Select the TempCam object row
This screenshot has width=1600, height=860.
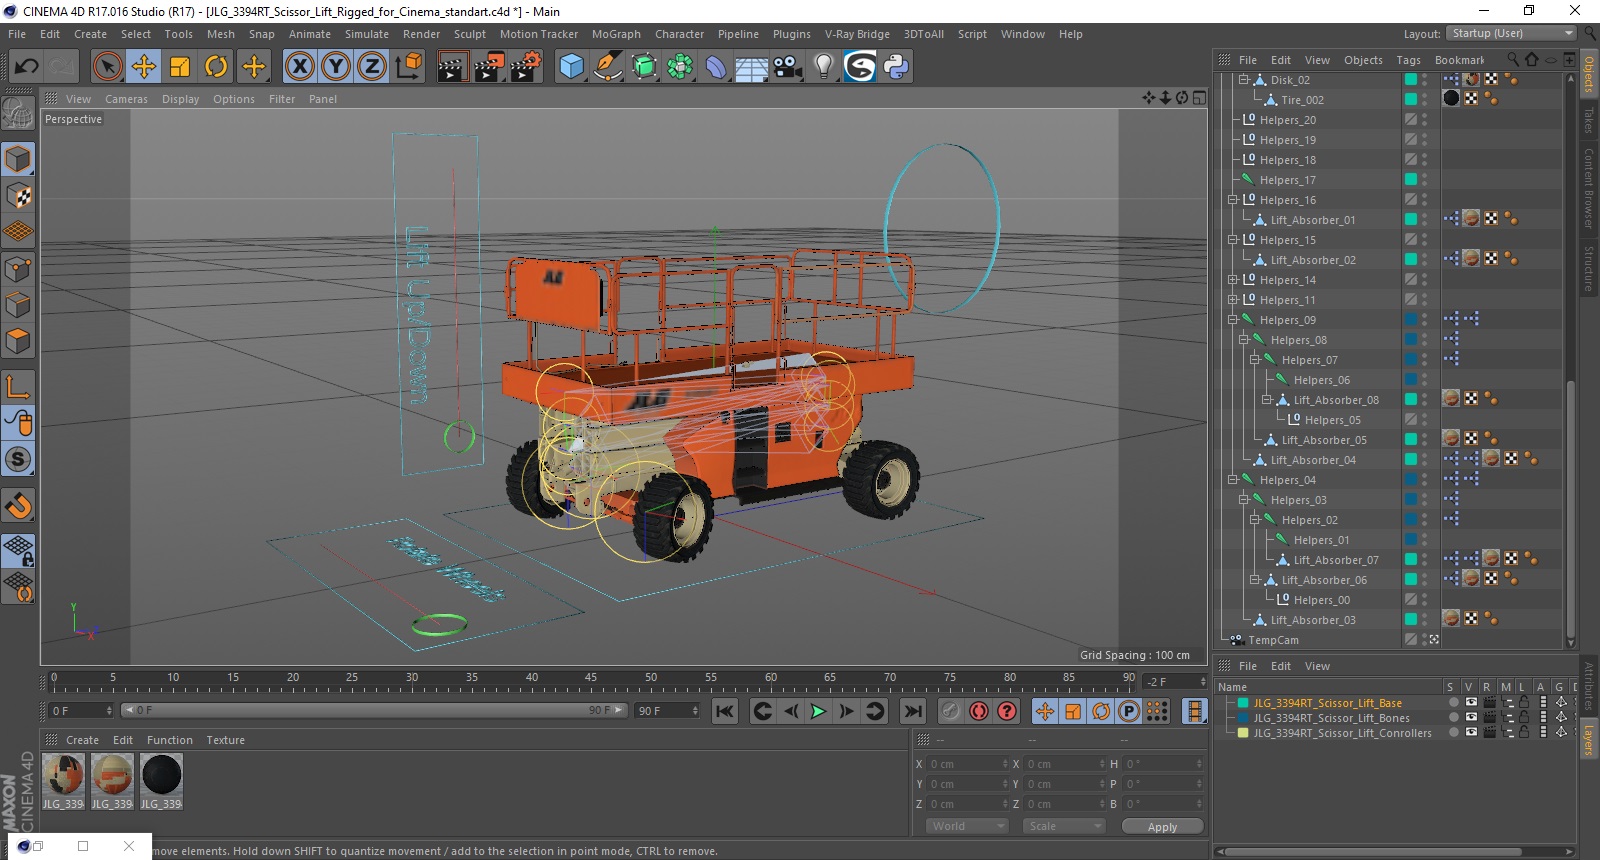coord(1273,640)
